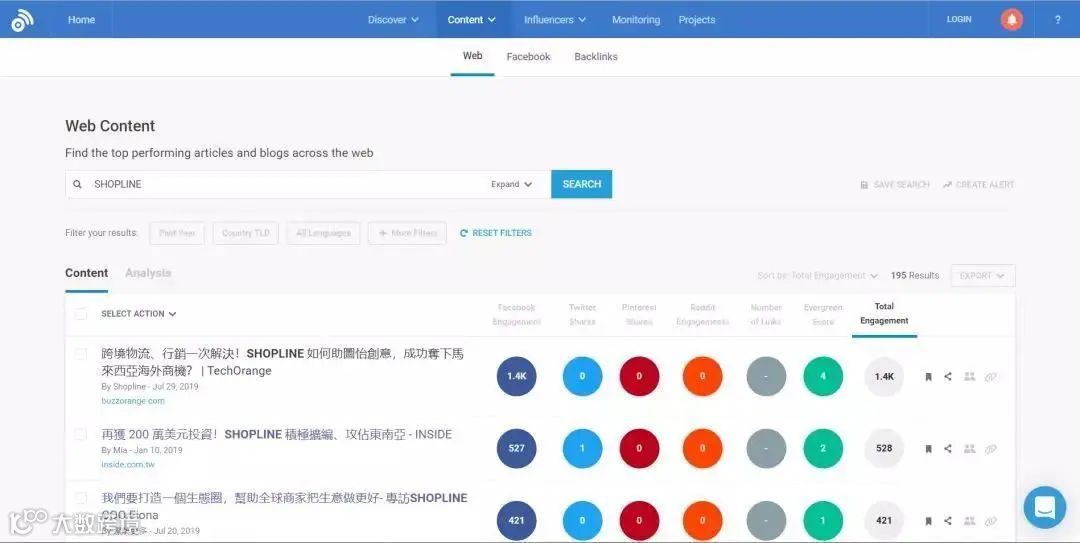The image size is (1080, 543).
Task: Open Sort by Total Engagement dropdown
Action: point(818,276)
